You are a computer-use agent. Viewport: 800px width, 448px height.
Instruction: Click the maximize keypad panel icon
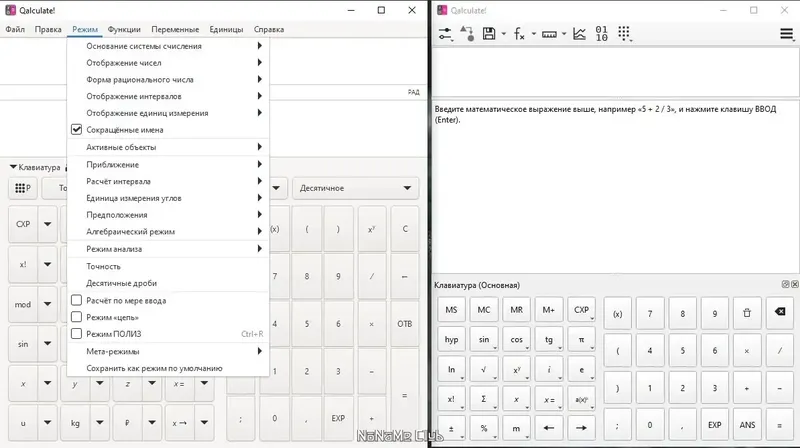[x=786, y=284]
